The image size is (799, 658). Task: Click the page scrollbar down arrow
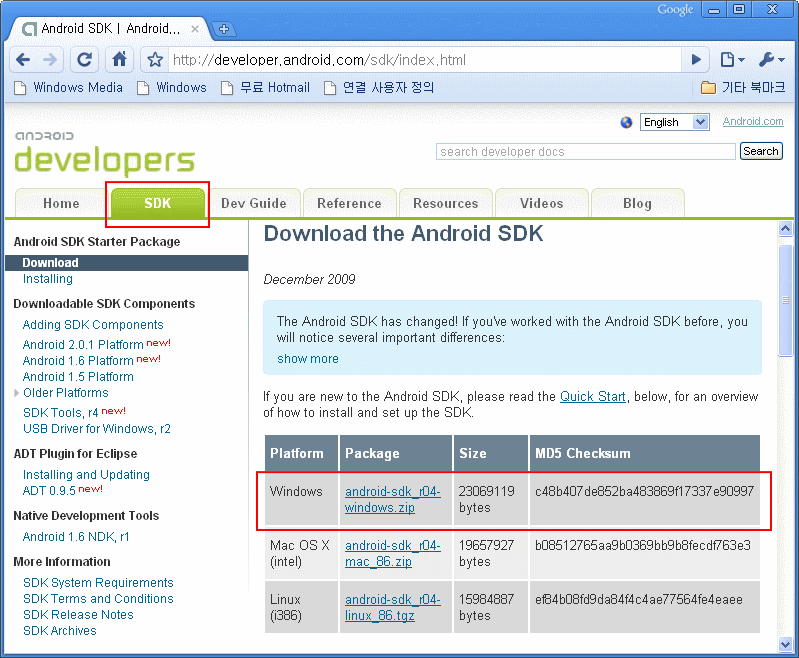click(x=785, y=645)
